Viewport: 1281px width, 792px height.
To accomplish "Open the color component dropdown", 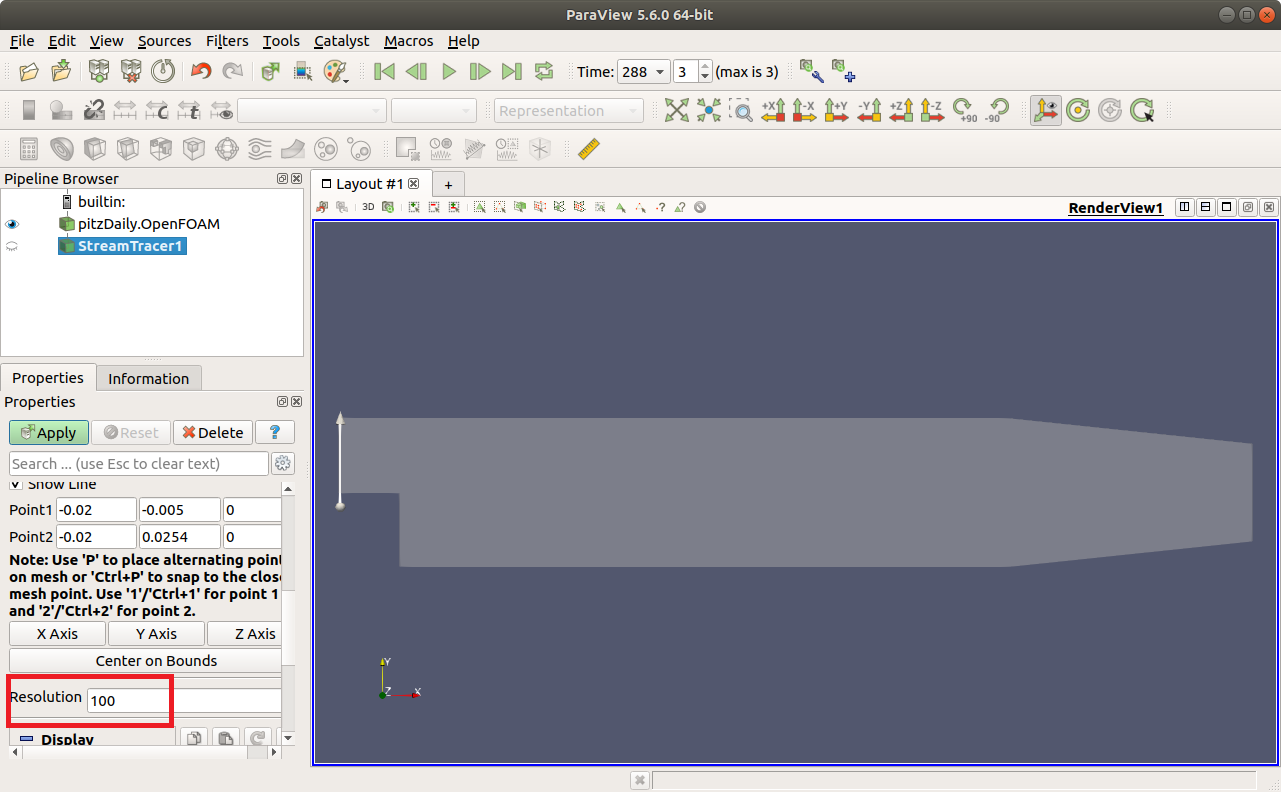I will point(434,110).
